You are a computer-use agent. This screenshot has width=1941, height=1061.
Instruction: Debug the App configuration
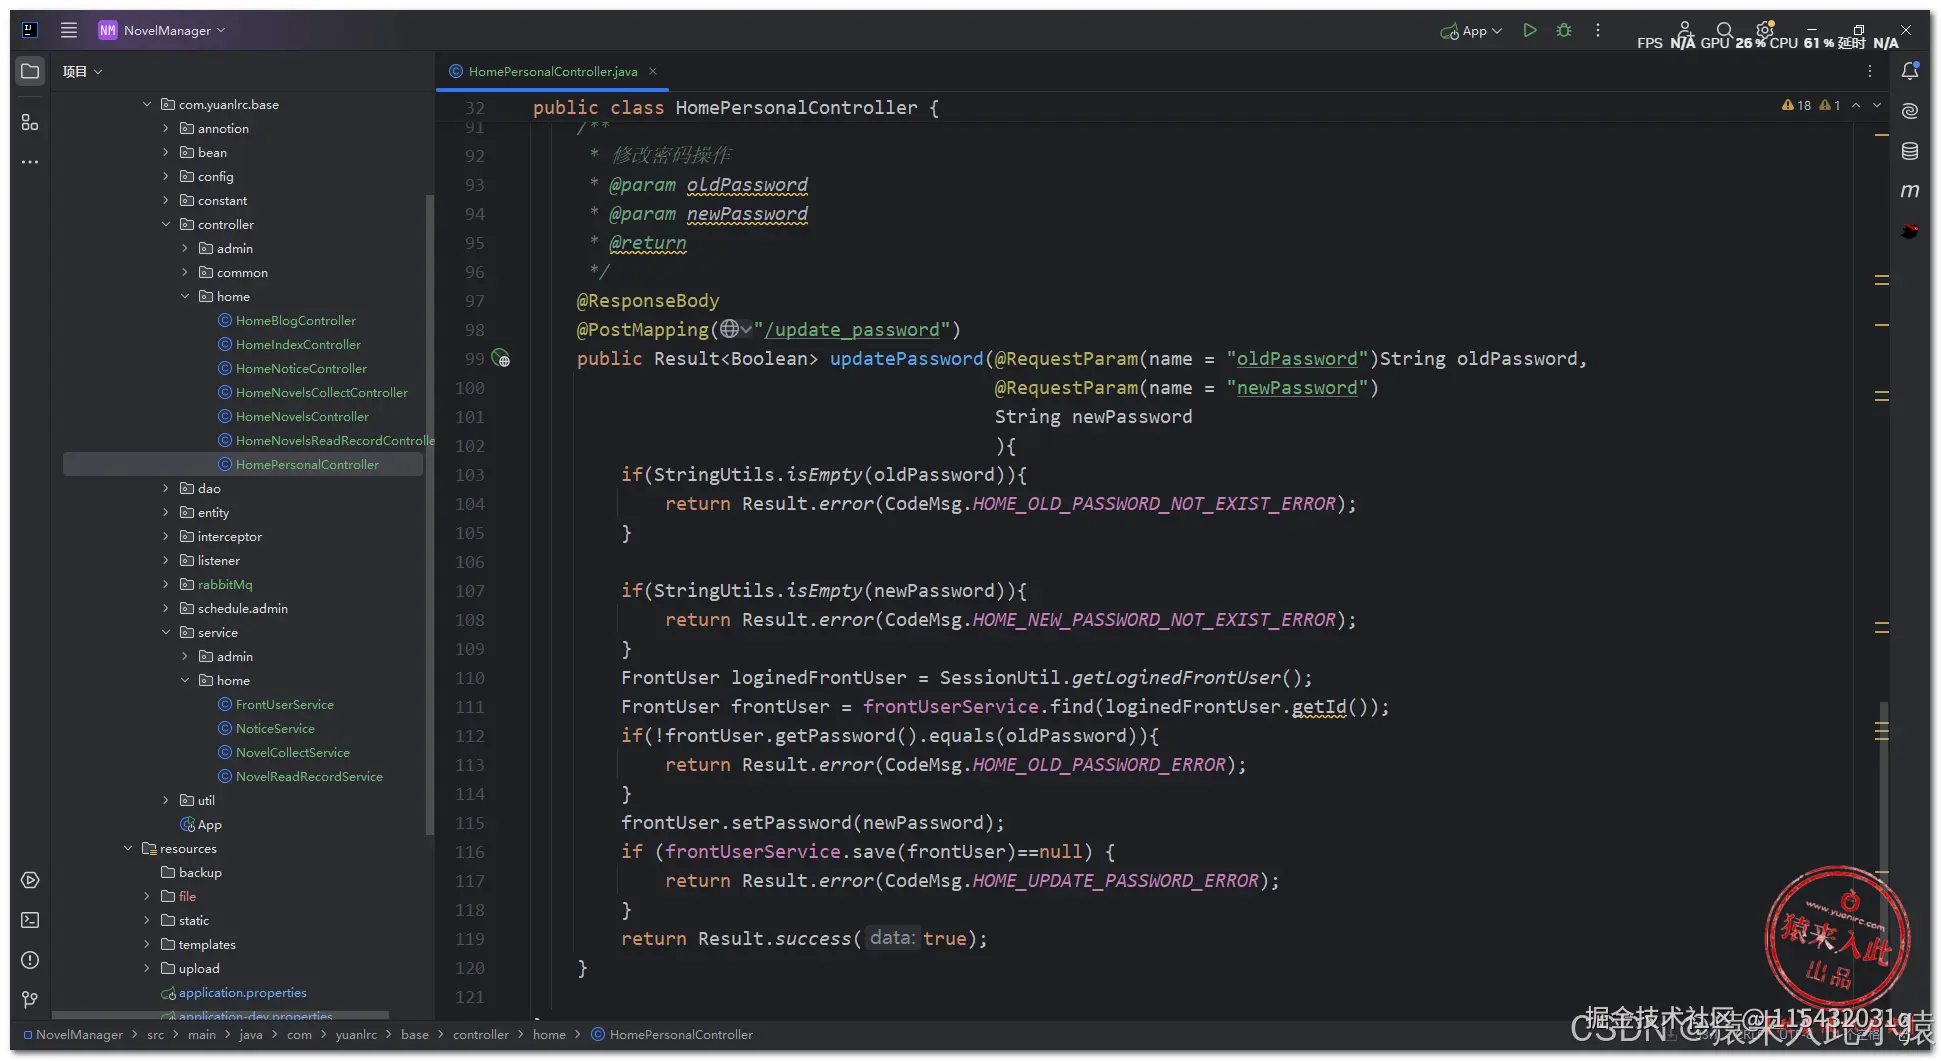pos(1564,30)
